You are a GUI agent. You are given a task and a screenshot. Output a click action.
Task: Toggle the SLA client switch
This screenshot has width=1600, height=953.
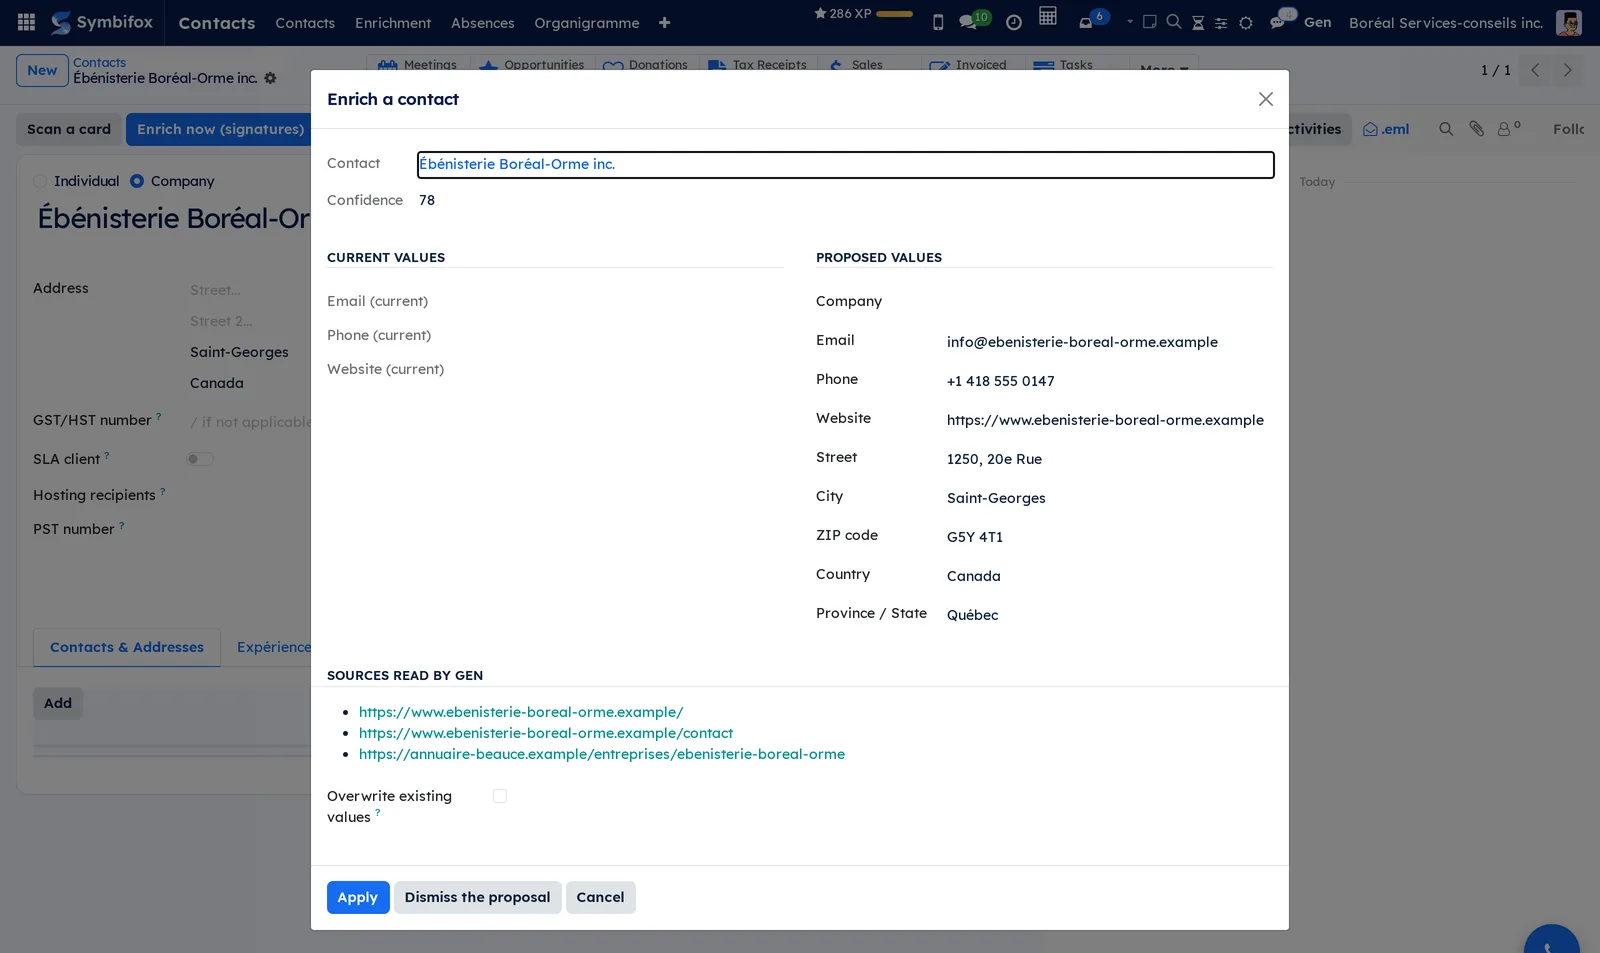pyautogui.click(x=200, y=459)
